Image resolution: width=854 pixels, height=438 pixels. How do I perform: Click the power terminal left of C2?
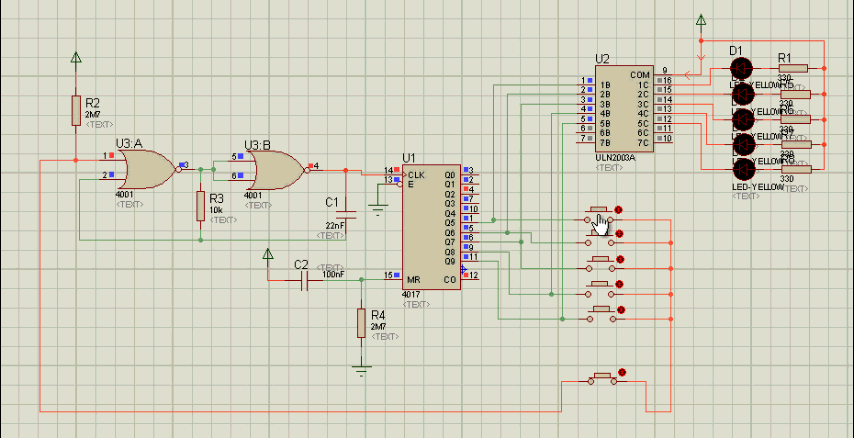[267, 256]
